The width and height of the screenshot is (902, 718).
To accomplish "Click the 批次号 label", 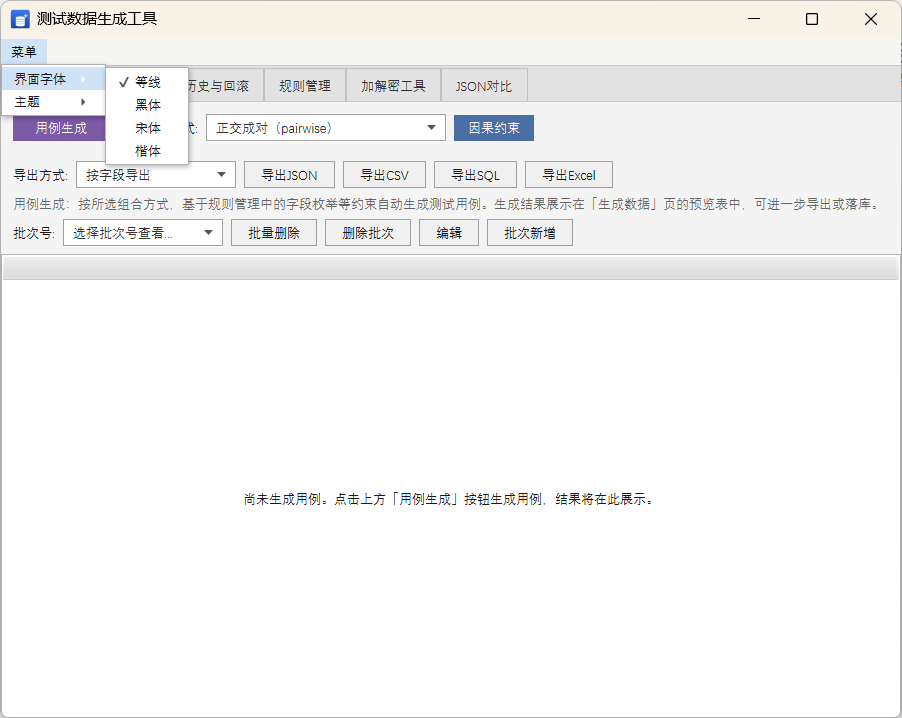I will (x=34, y=233).
